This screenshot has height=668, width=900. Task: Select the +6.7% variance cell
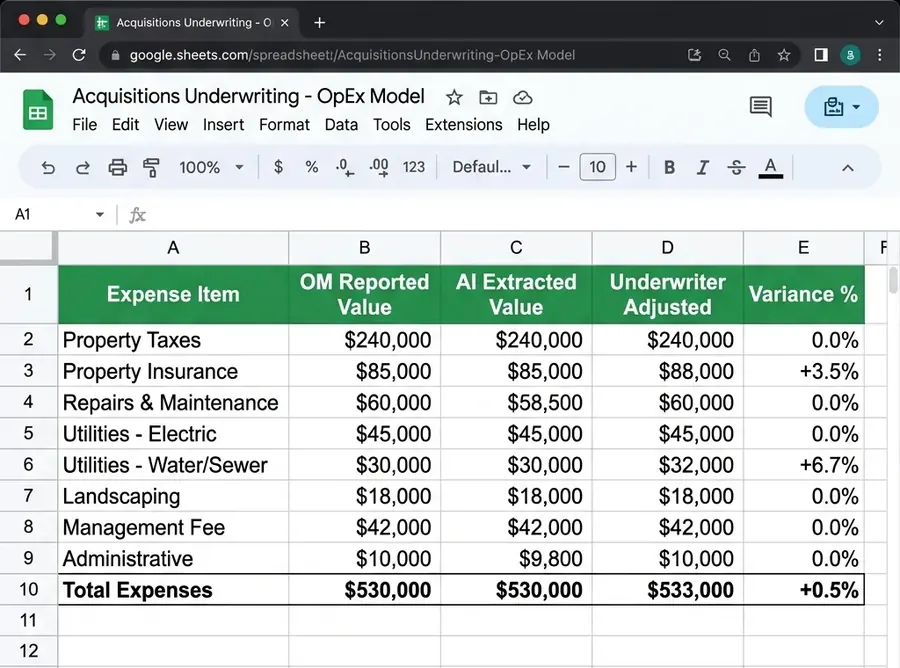coord(804,465)
